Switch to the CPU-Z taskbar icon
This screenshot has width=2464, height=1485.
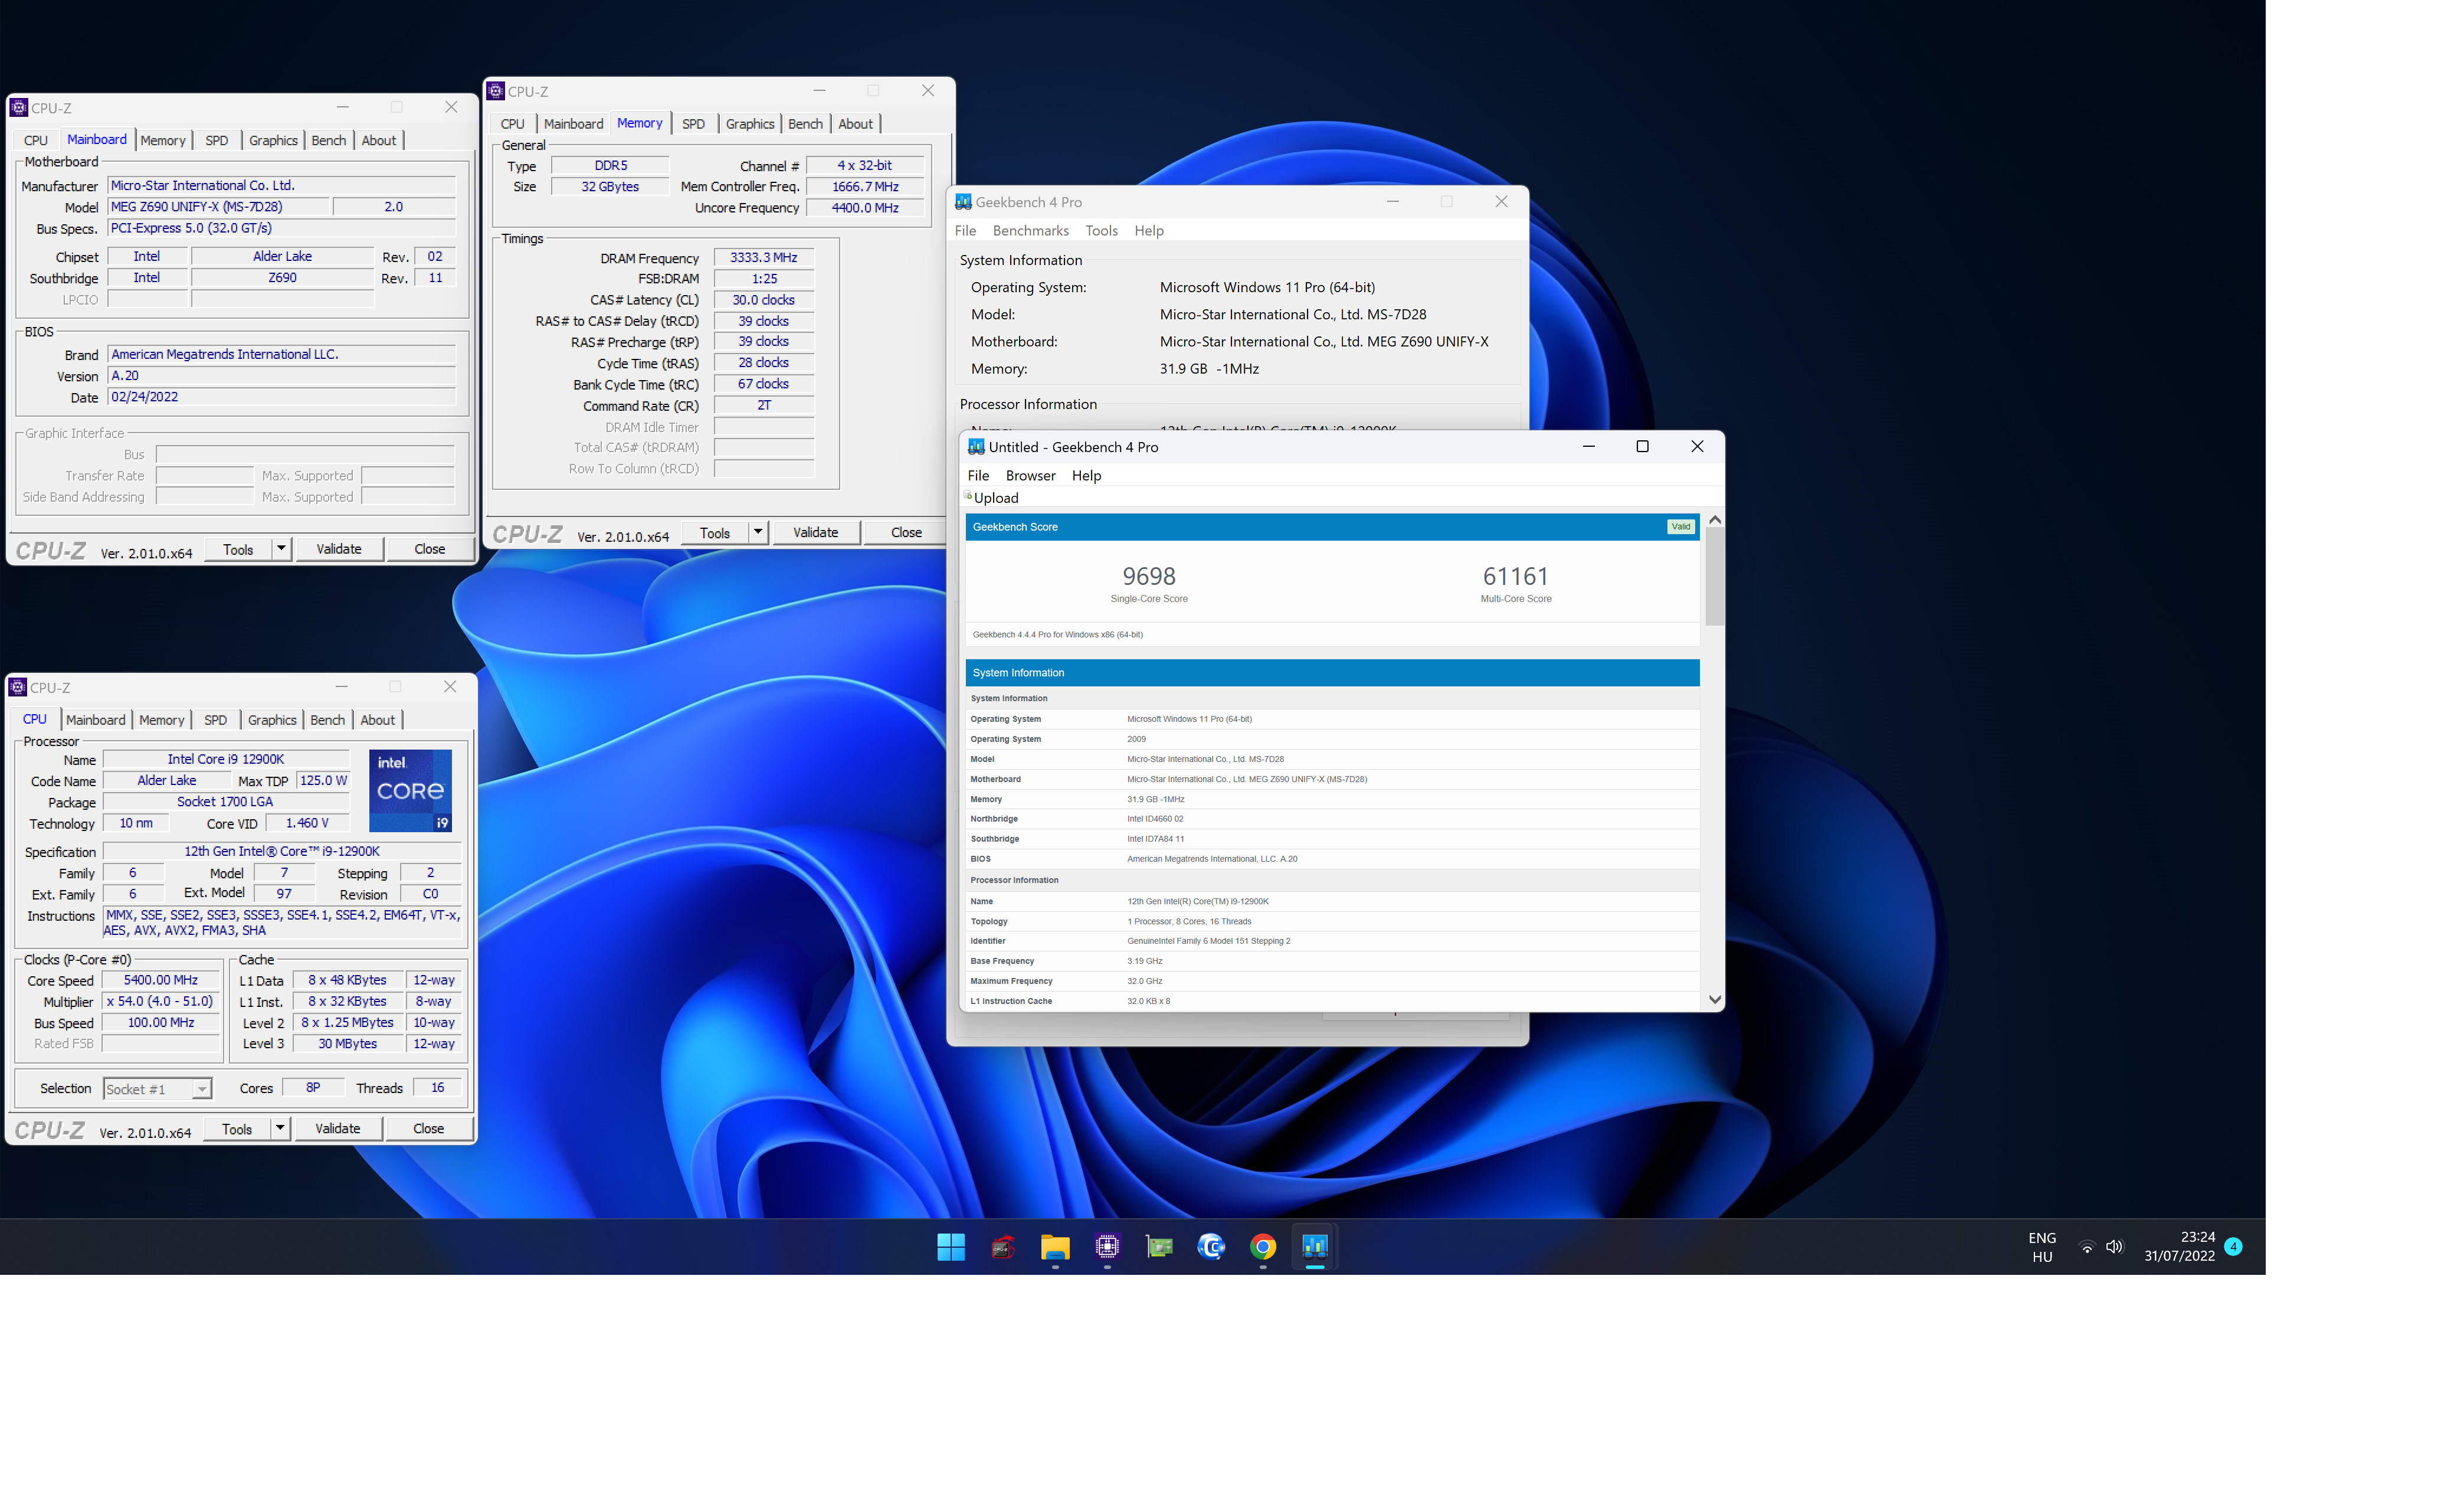[x=1106, y=1246]
